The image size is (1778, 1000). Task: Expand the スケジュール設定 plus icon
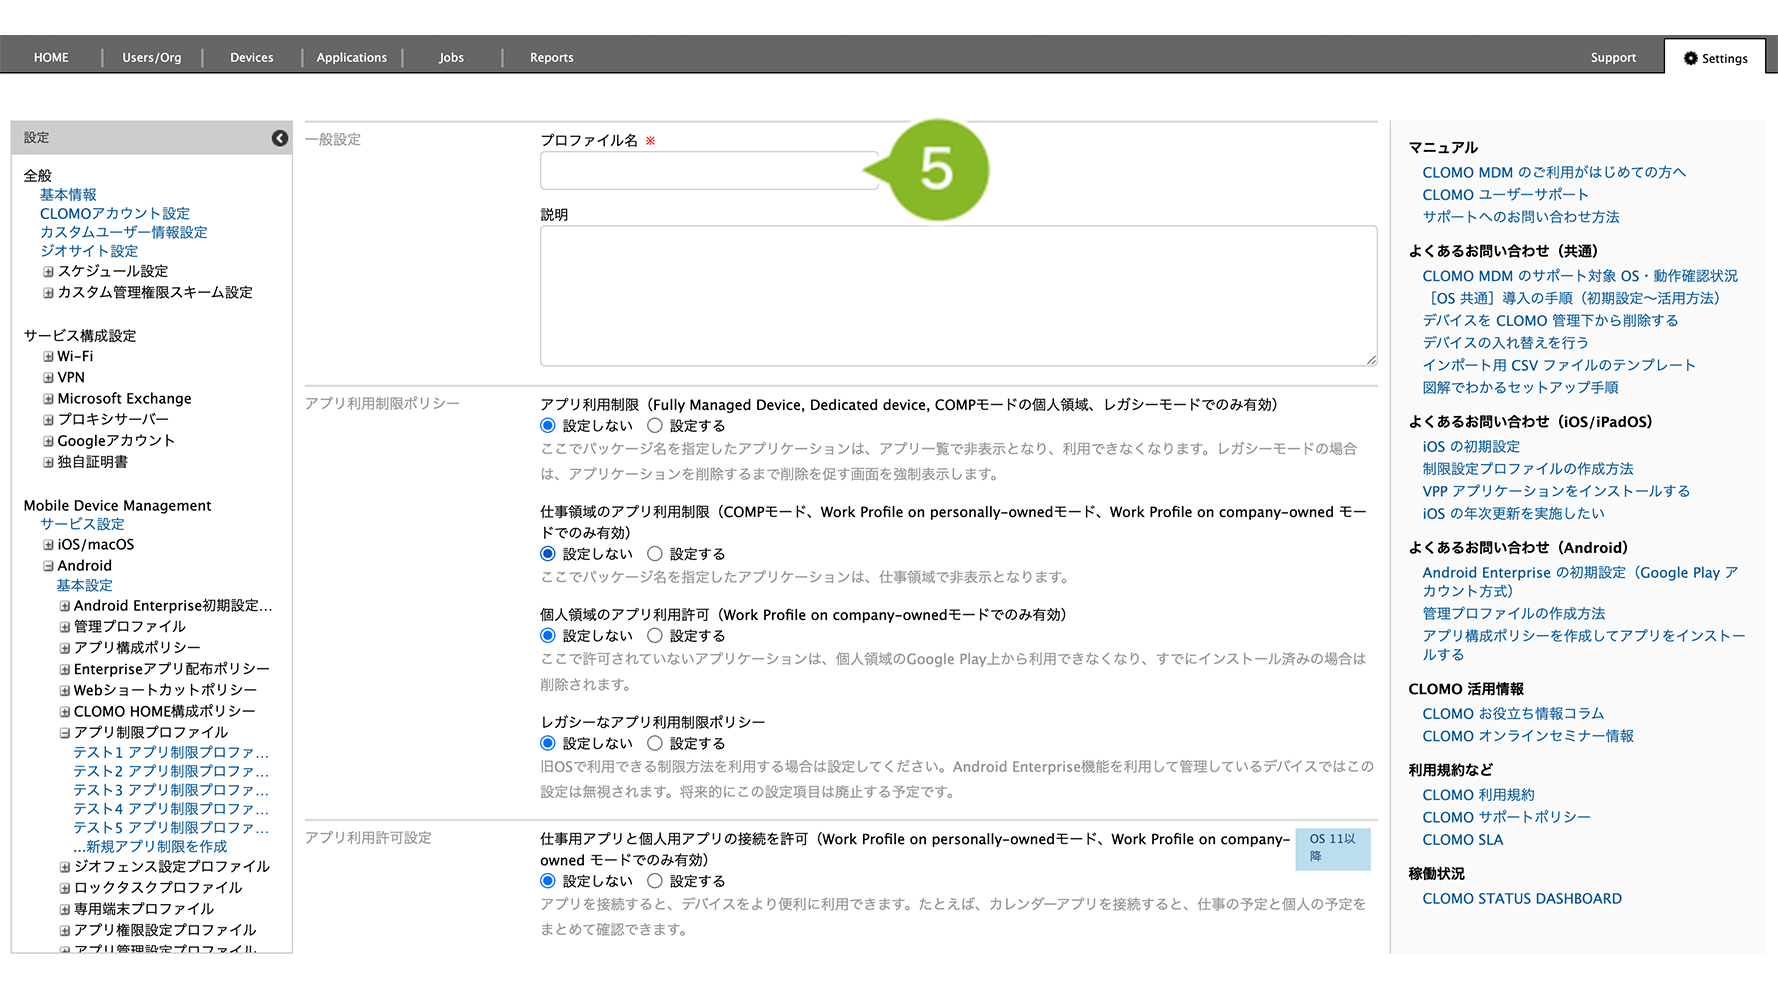click(48, 272)
